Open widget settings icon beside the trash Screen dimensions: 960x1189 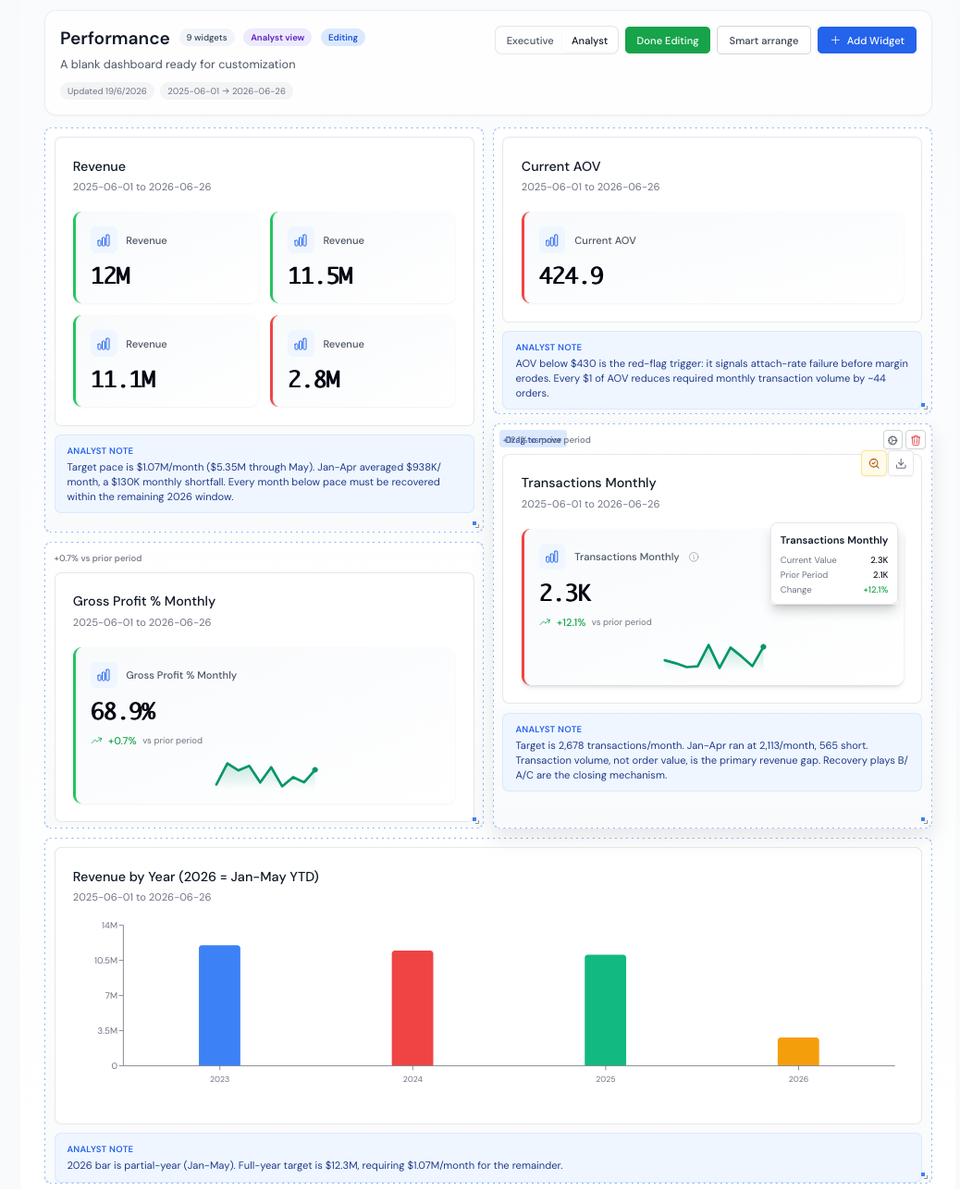pyautogui.click(x=893, y=440)
